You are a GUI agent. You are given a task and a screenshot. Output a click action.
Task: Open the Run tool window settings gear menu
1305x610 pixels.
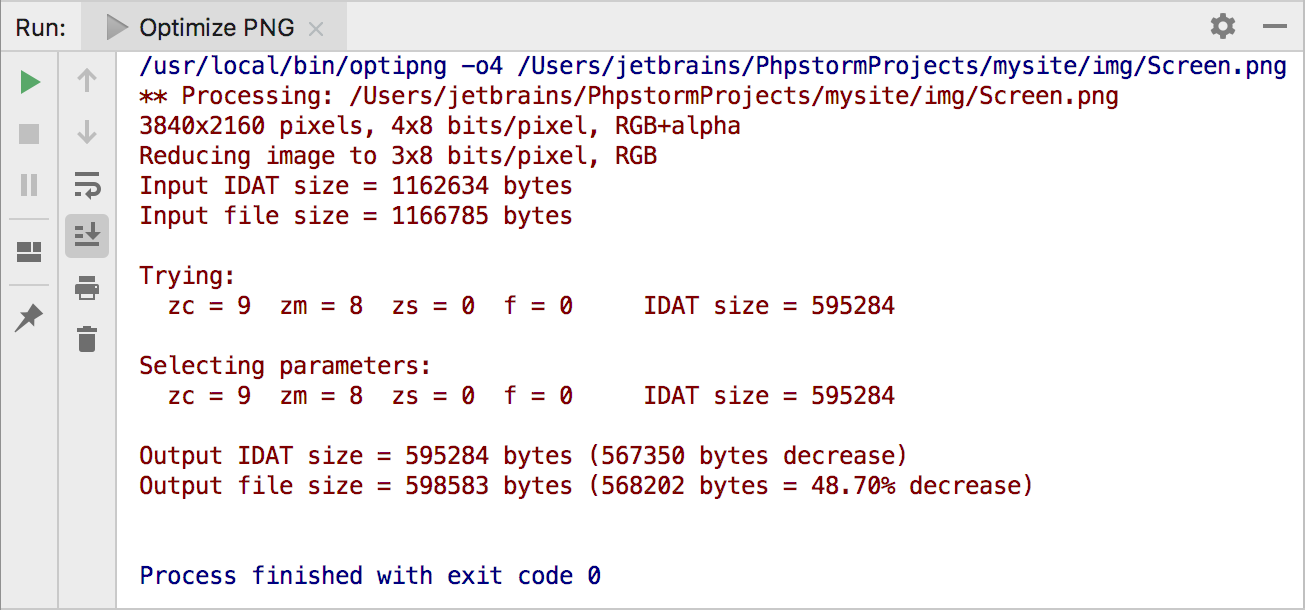(1222, 27)
